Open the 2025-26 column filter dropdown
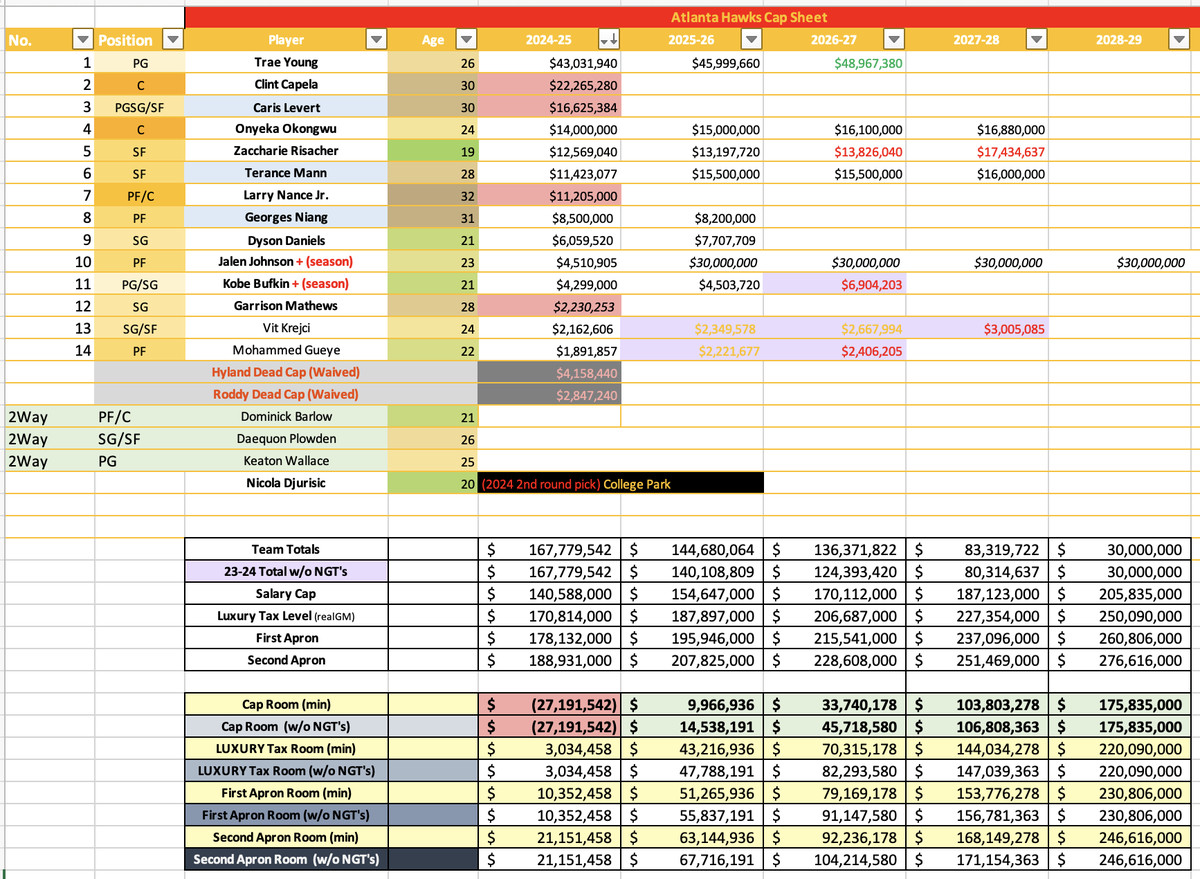 coord(750,40)
